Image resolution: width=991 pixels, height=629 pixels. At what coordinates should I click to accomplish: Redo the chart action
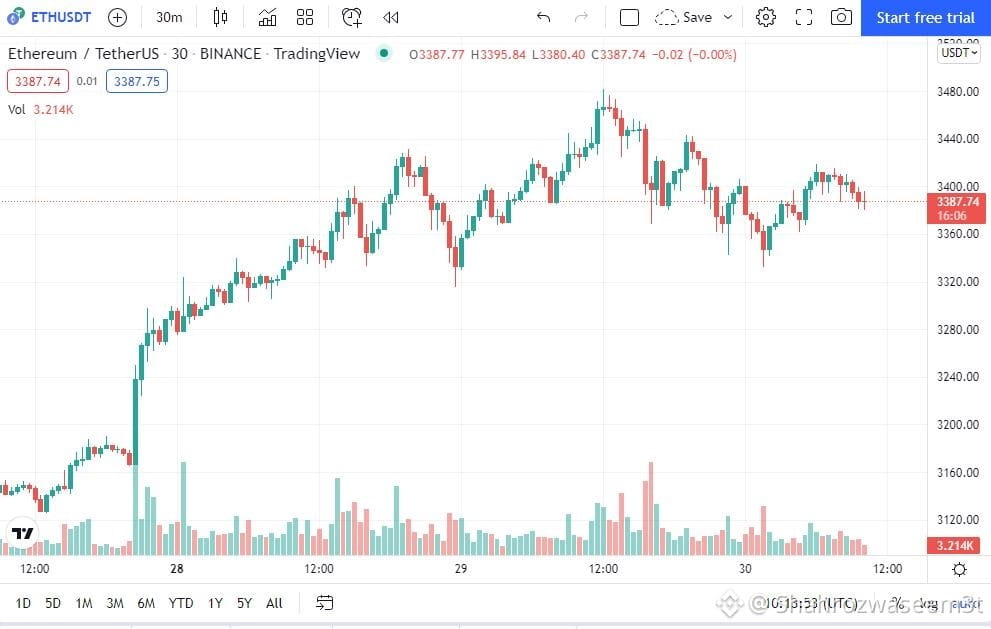click(x=581, y=17)
